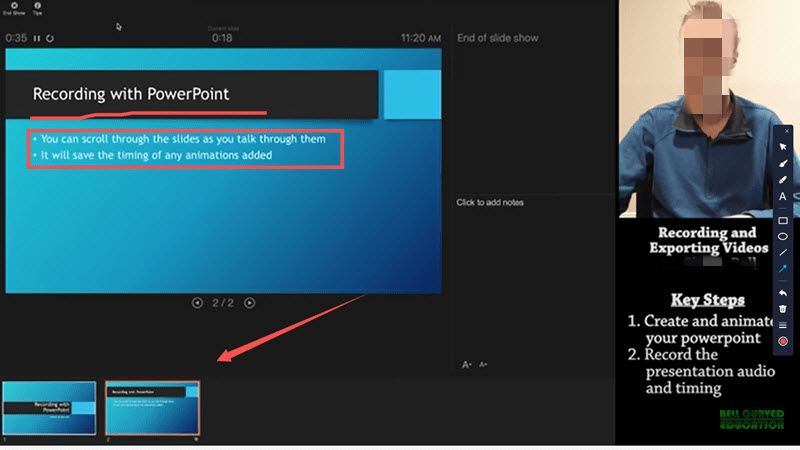Reset the slide timer
Viewport: 800px width, 450px height.
(x=49, y=38)
